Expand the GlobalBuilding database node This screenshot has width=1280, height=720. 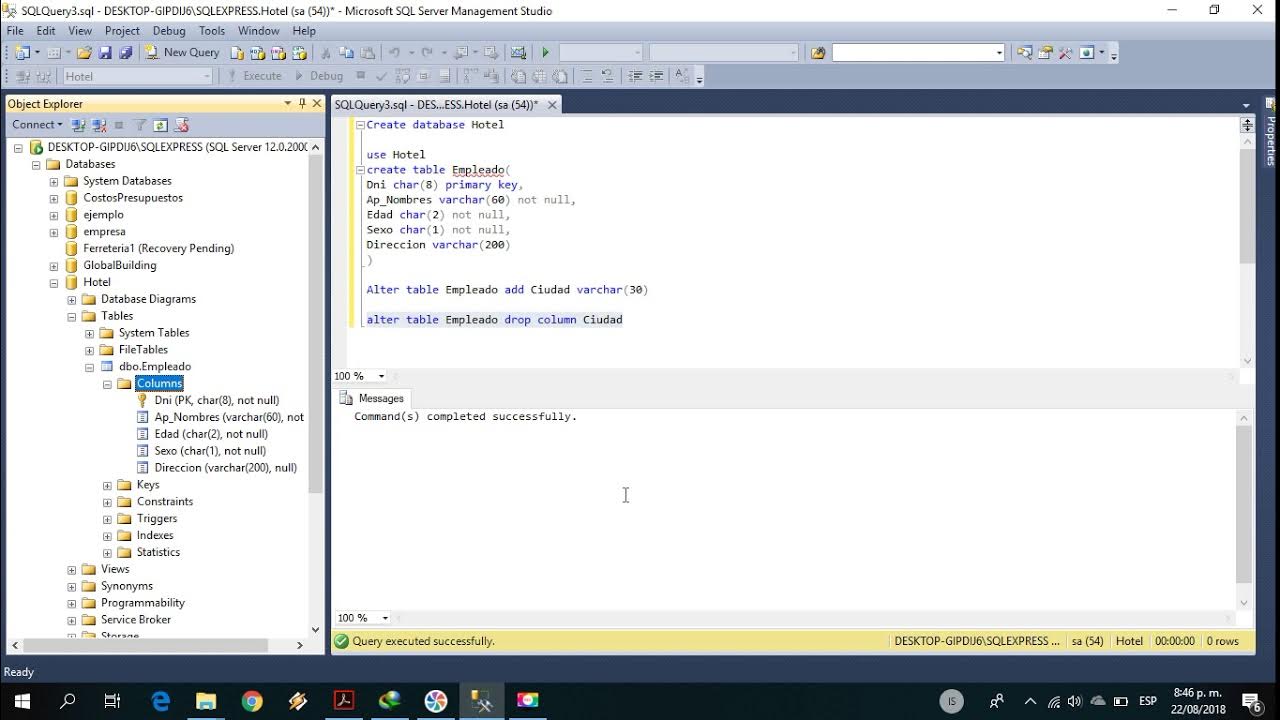(x=54, y=266)
